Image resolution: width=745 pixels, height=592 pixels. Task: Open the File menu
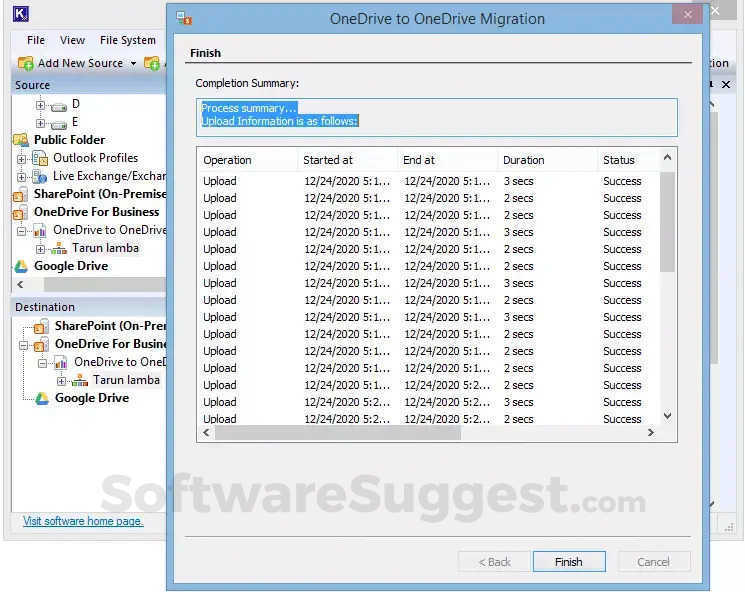(36, 40)
